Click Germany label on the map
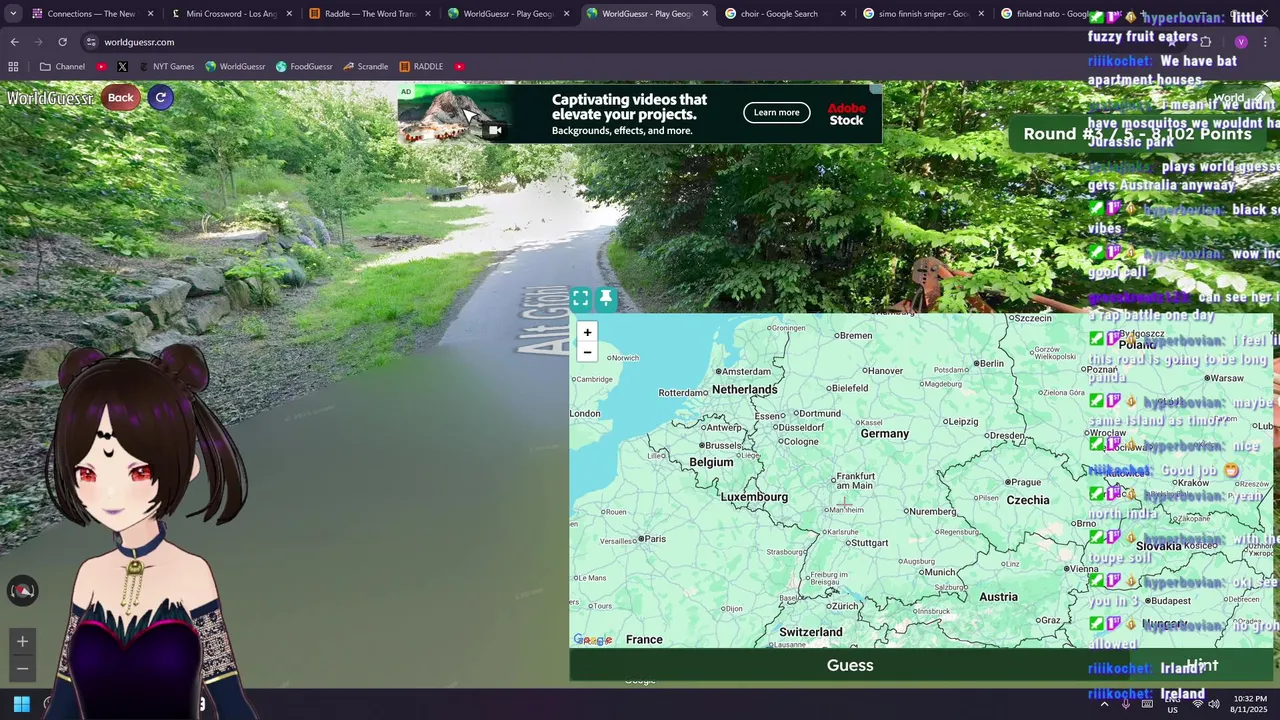 [x=885, y=434]
